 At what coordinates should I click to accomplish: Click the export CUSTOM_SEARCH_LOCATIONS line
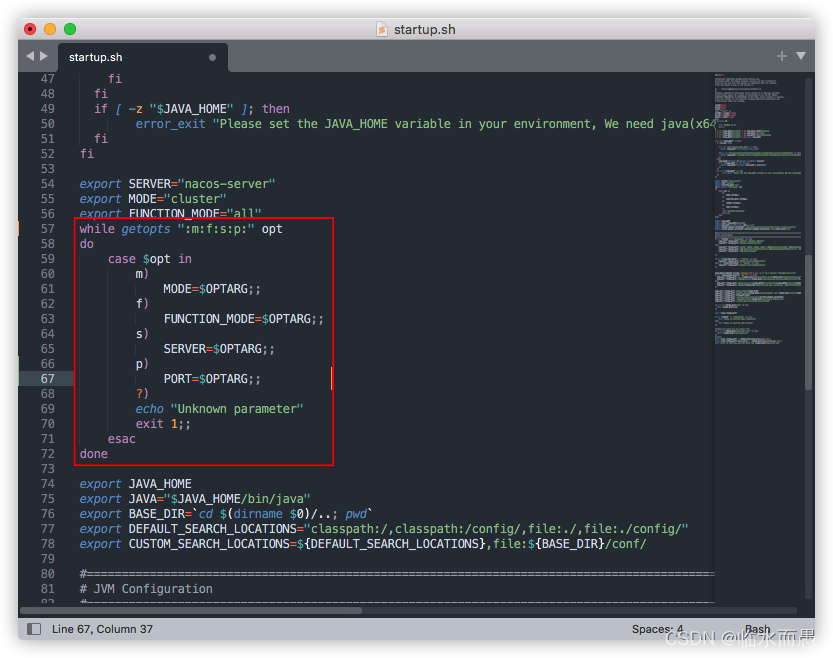363,544
